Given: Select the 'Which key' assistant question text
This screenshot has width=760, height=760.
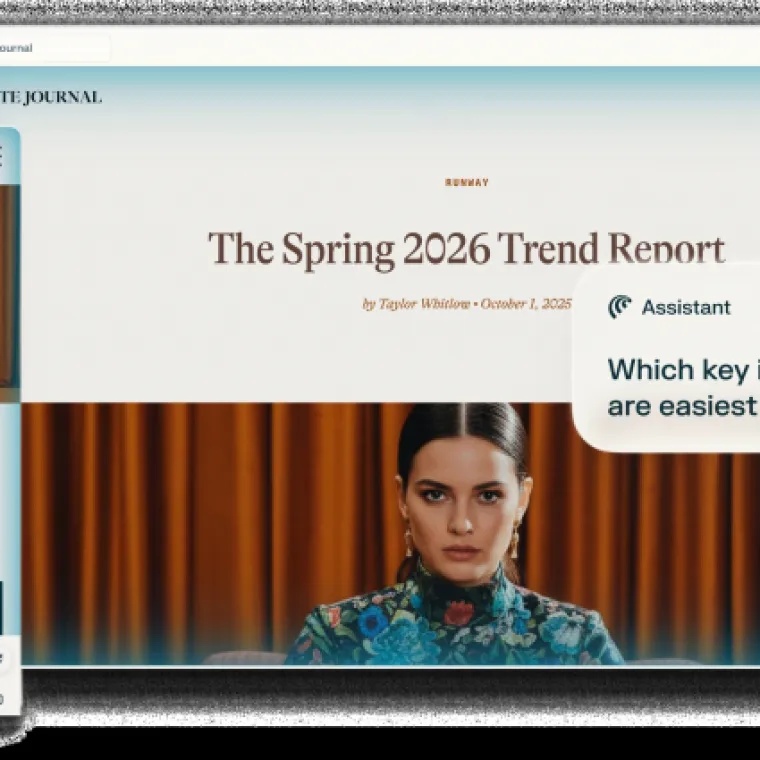Looking at the screenshot, I should coord(678,370).
